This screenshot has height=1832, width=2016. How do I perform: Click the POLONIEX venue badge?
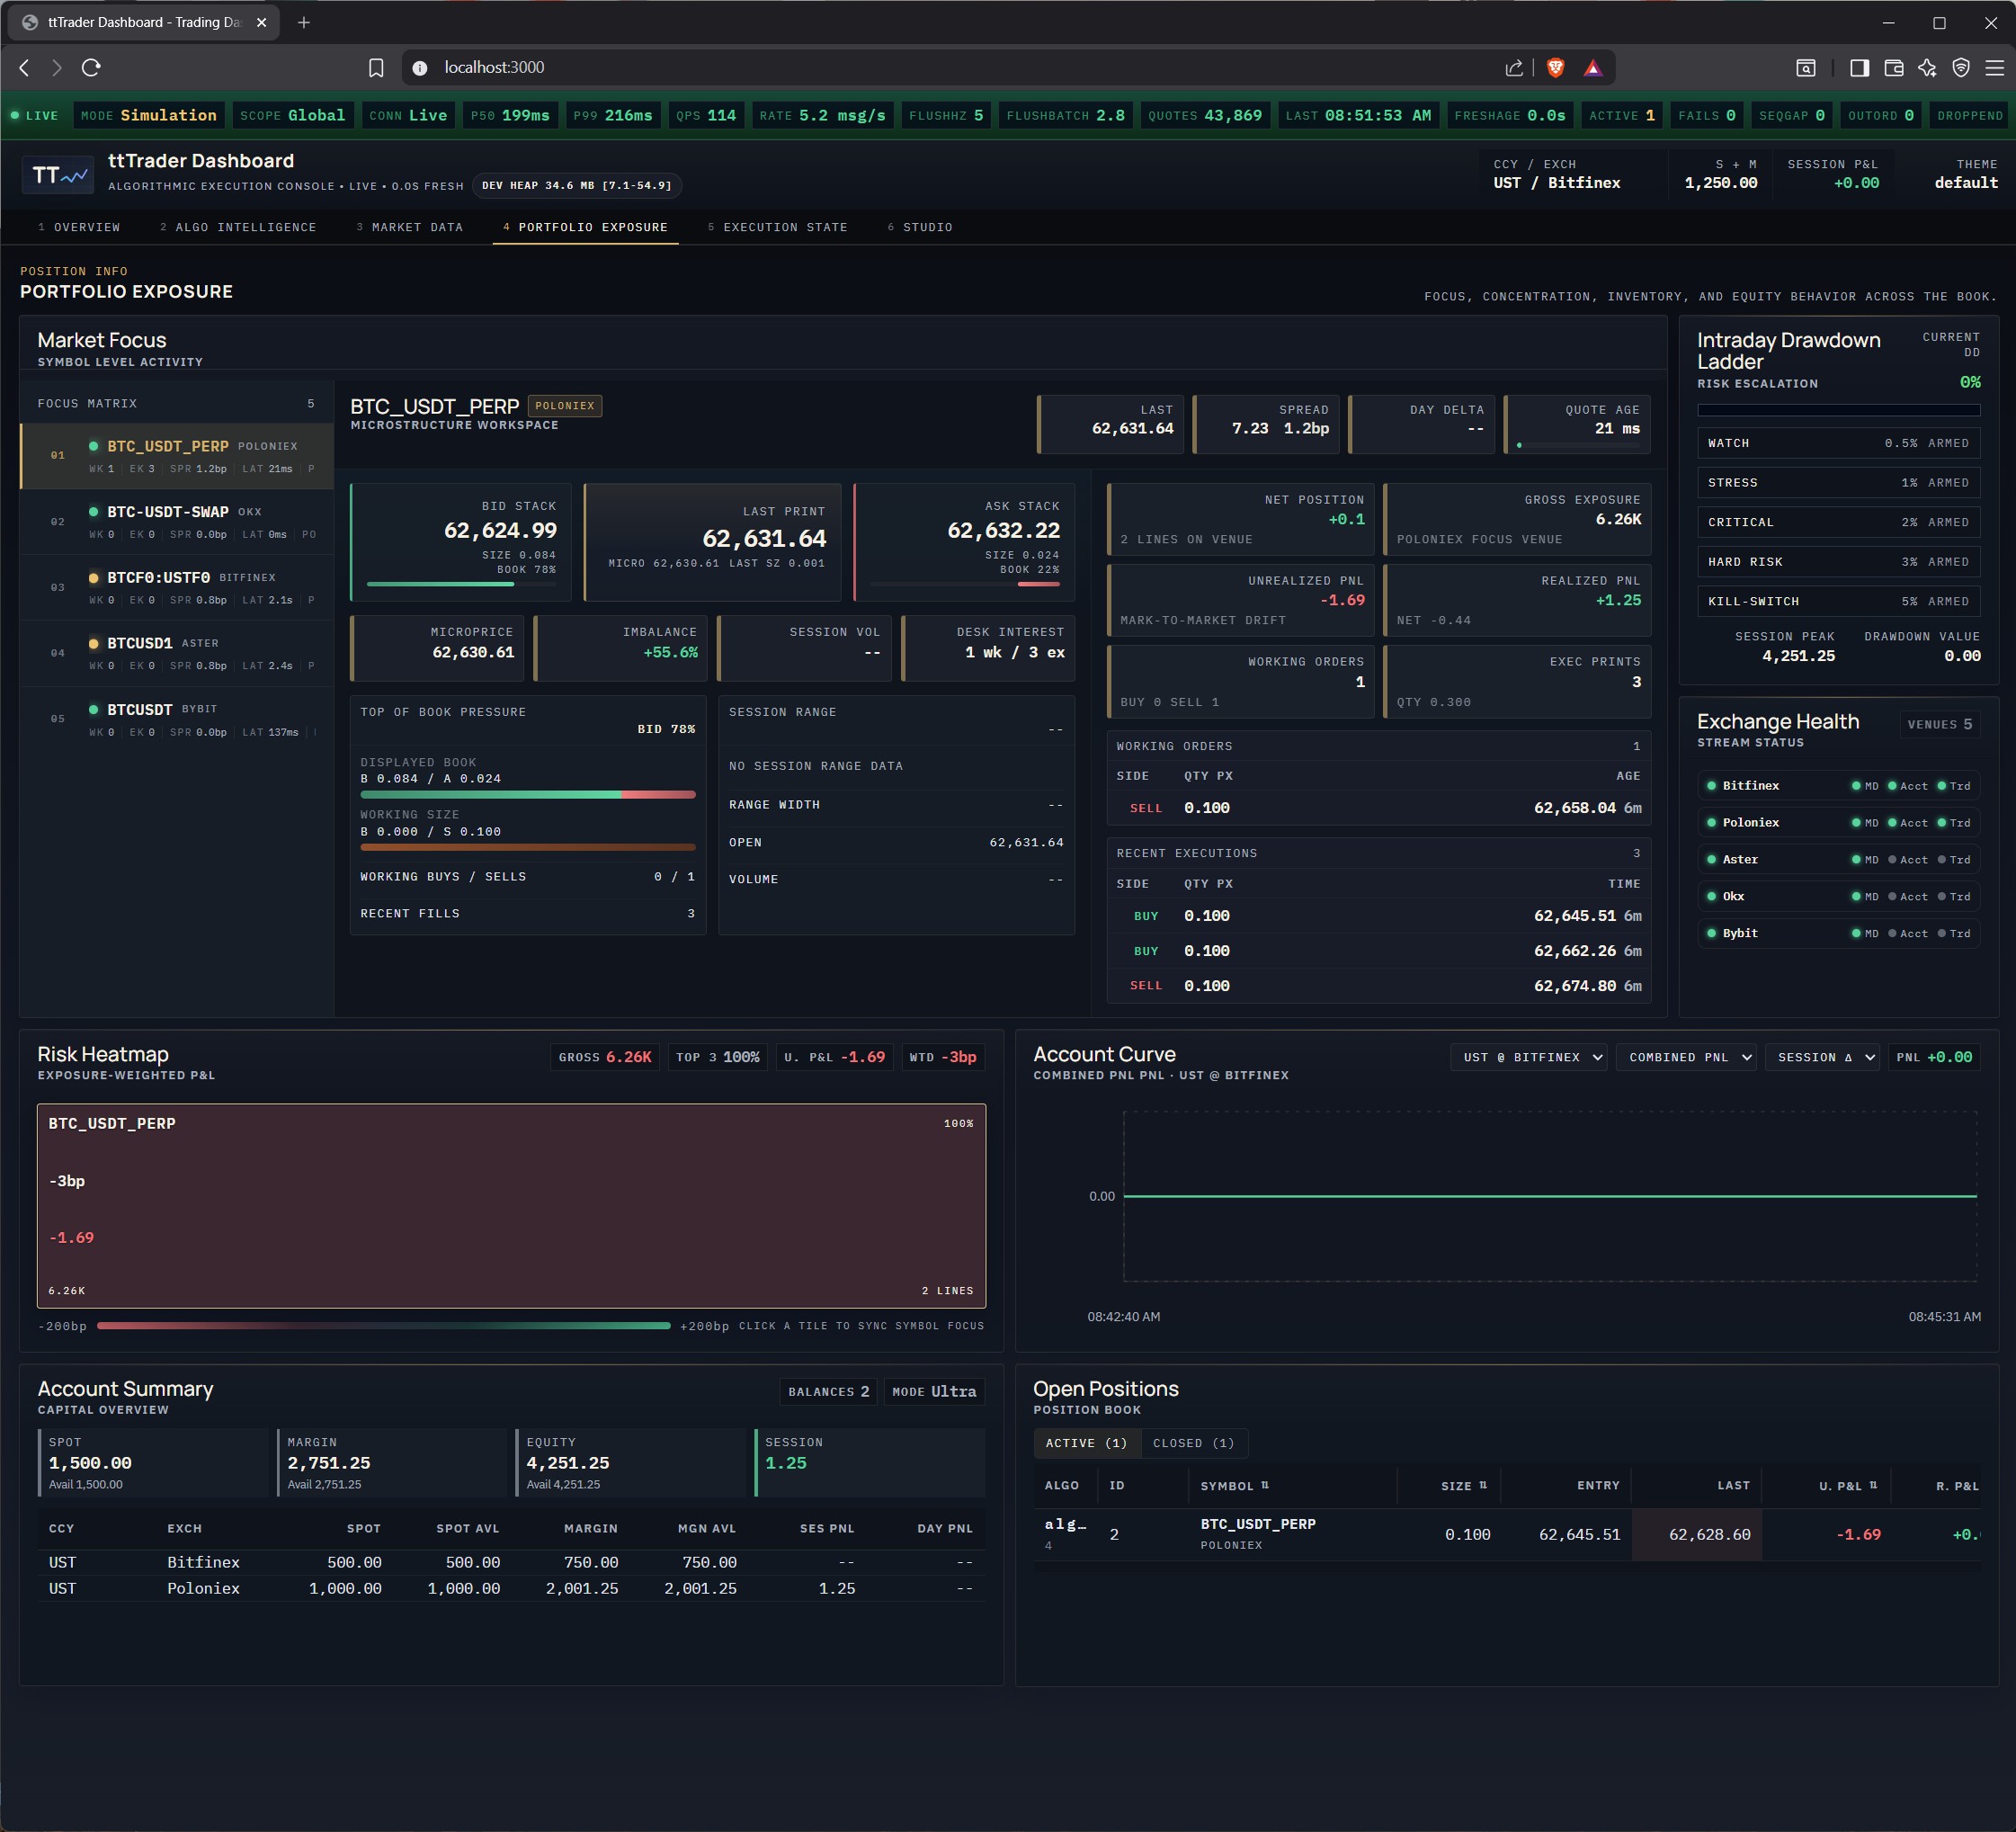tap(565, 406)
